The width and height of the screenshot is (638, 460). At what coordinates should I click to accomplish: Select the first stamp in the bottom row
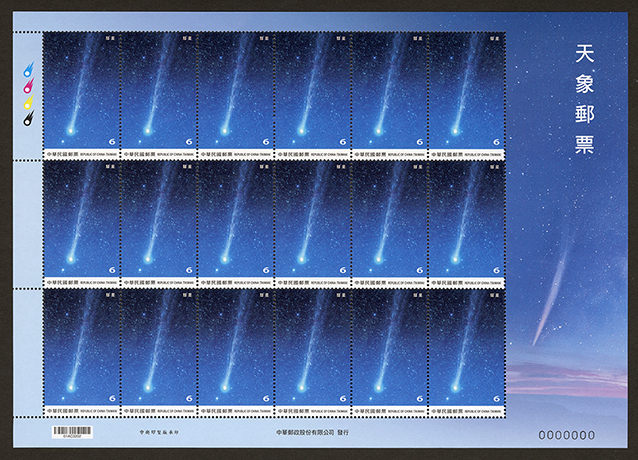81,353
